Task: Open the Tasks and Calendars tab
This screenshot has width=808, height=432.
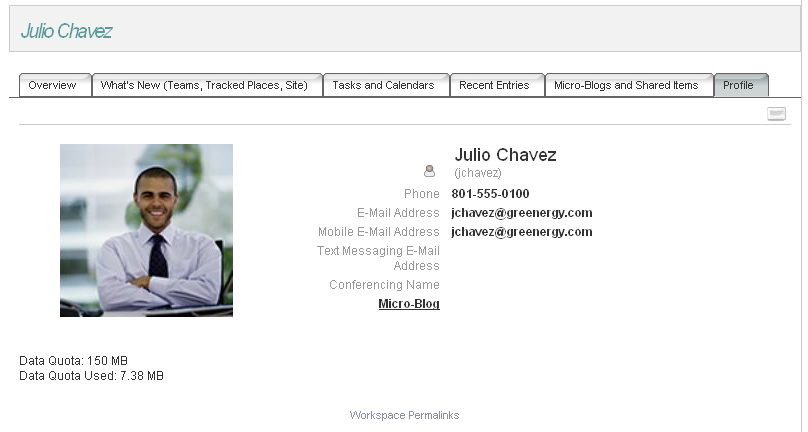Action: click(386, 85)
